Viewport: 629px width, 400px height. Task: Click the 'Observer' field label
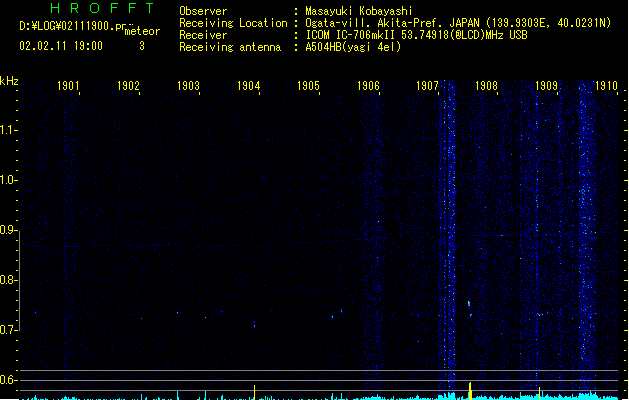pos(203,11)
